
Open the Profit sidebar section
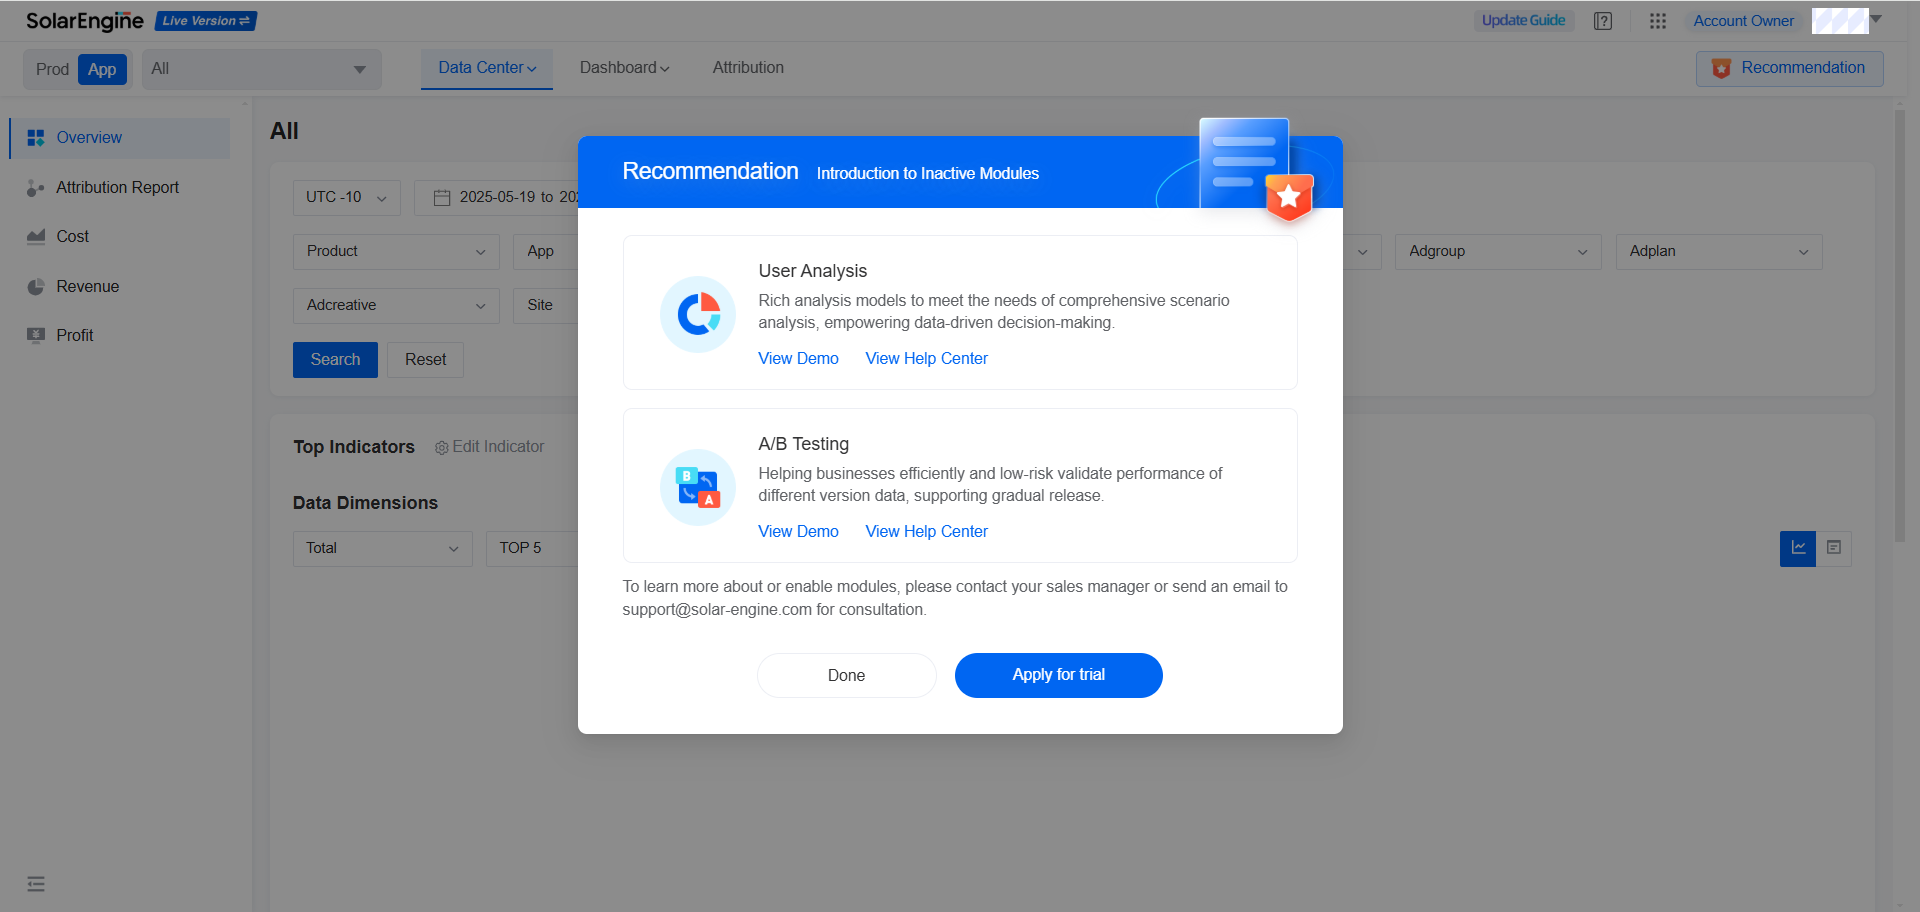[x=76, y=335]
